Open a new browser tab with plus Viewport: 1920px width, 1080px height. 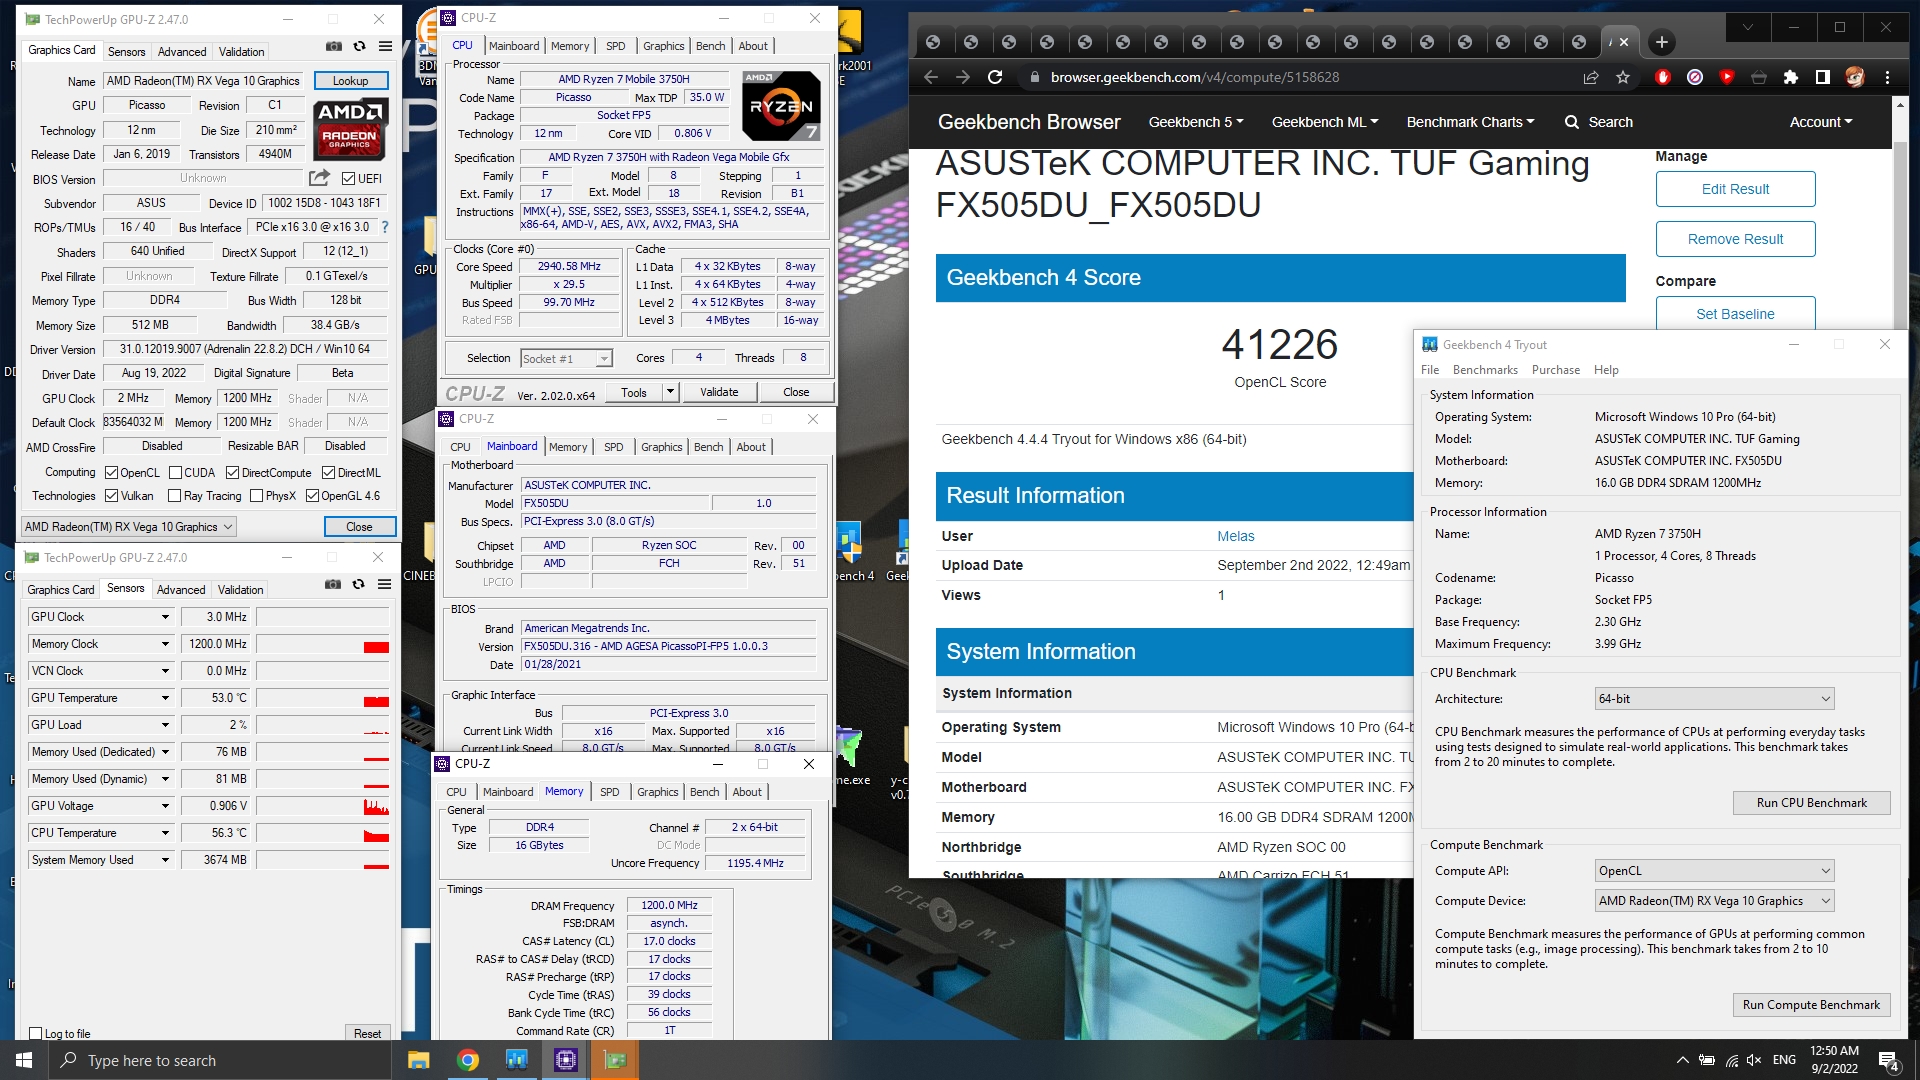tap(1662, 42)
